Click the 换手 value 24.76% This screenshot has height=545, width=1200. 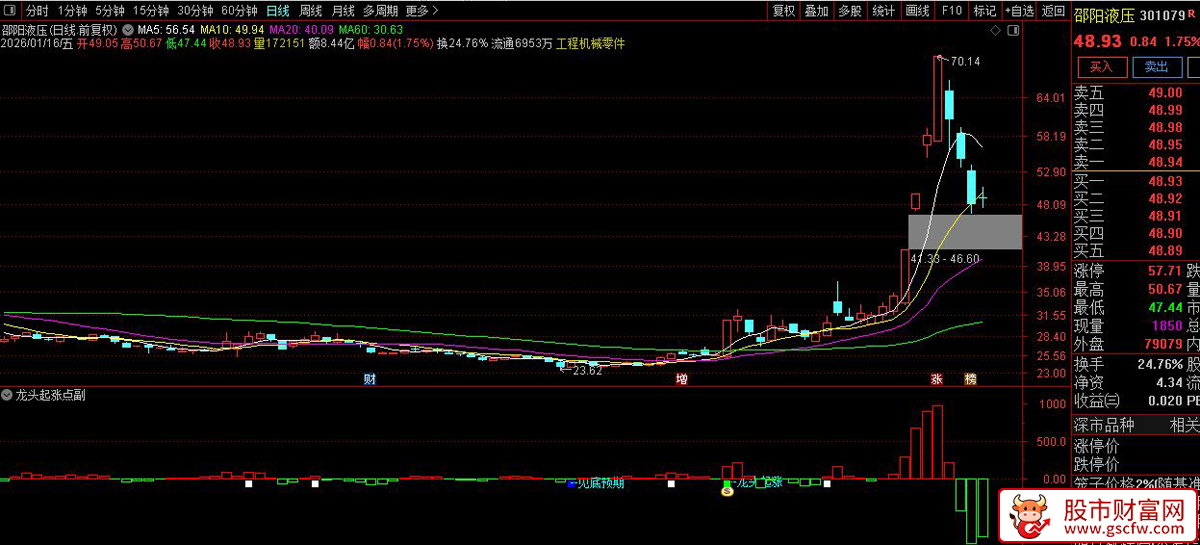tap(1160, 364)
